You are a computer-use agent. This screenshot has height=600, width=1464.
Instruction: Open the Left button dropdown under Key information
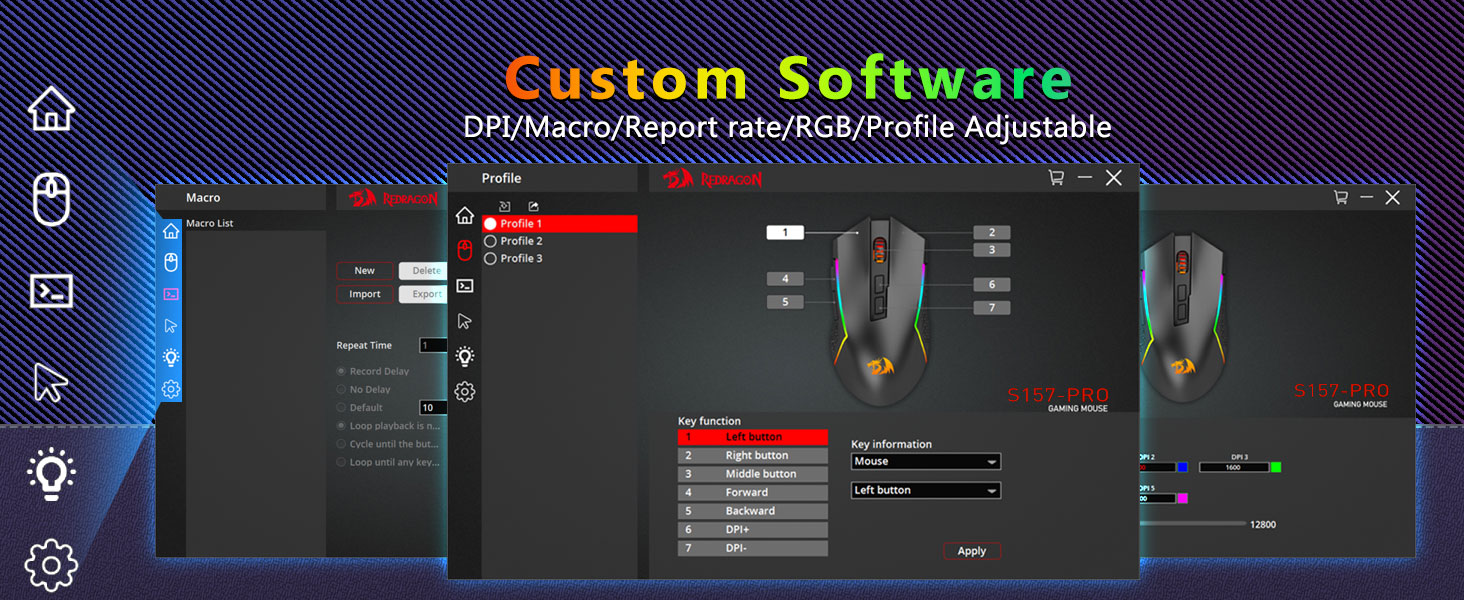click(x=925, y=491)
